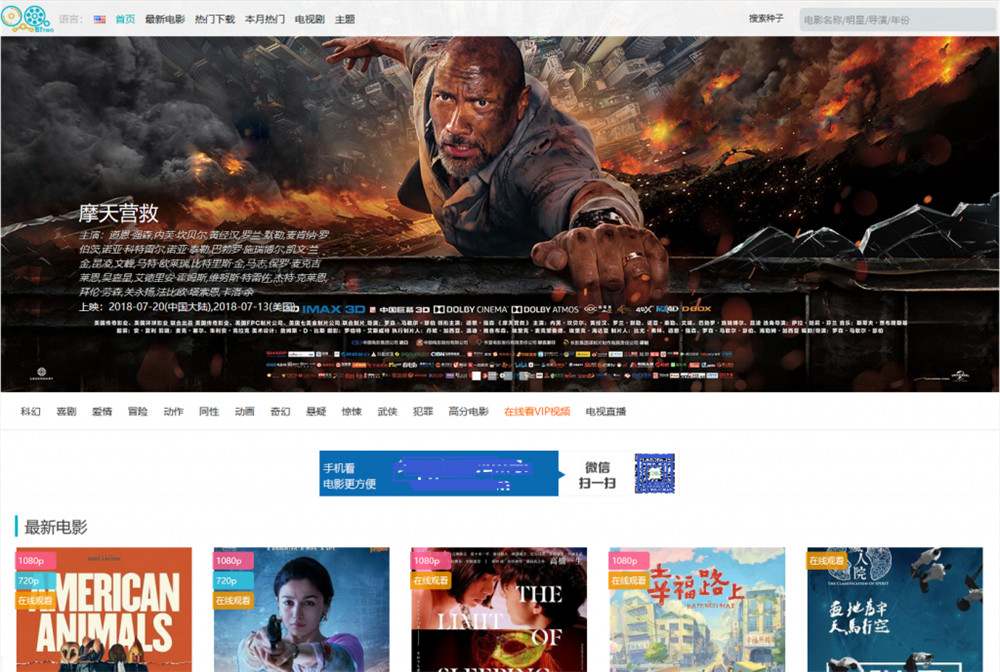This screenshot has width=1000, height=672.
Task: Click the US flag language icon
Action: [x=100, y=19]
